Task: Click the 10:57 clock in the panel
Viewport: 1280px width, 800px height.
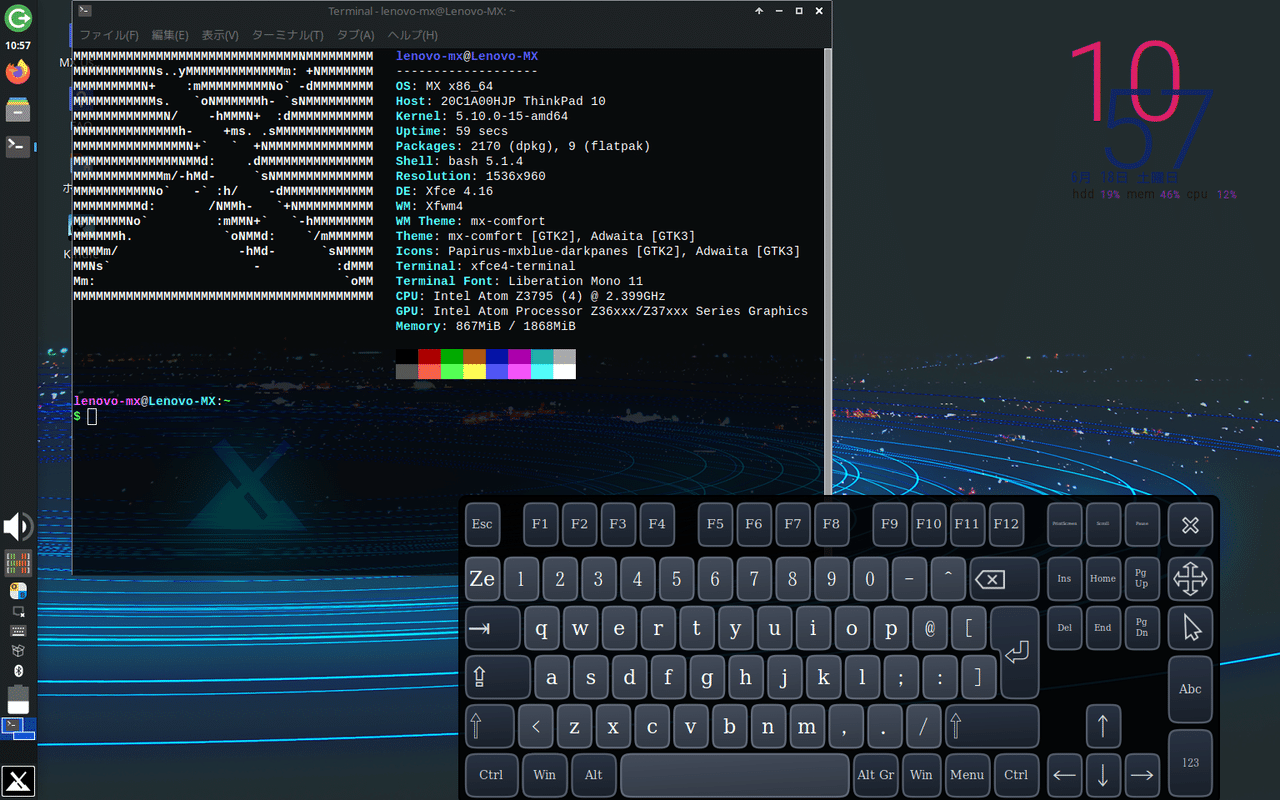Action: click(18, 45)
